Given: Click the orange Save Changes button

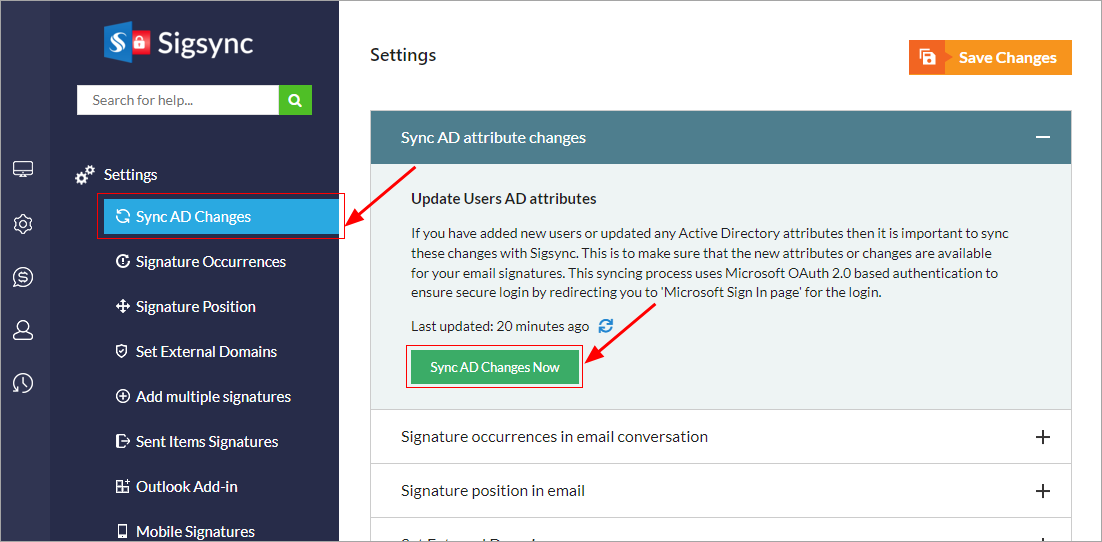Looking at the screenshot, I should pyautogui.click(x=990, y=58).
